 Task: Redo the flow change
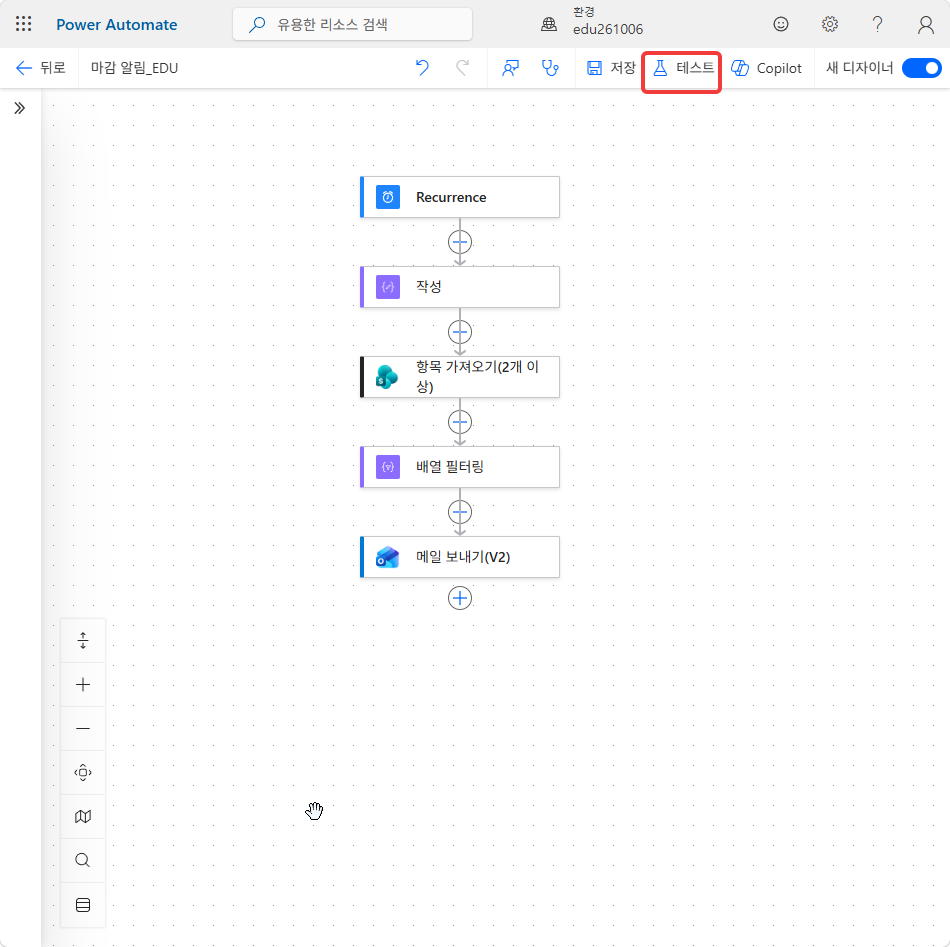[462, 68]
